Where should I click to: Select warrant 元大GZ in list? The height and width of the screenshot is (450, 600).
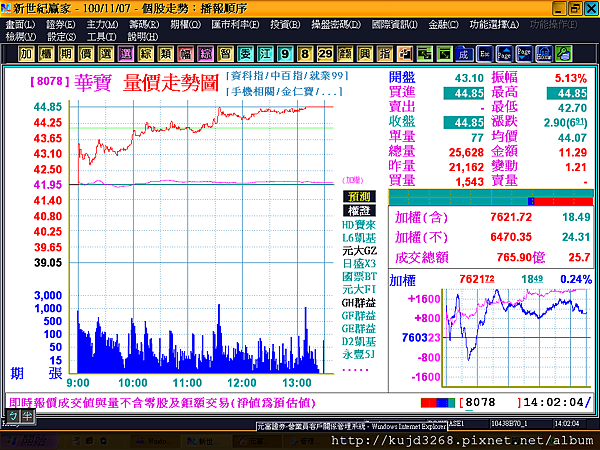tap(359, 251)
